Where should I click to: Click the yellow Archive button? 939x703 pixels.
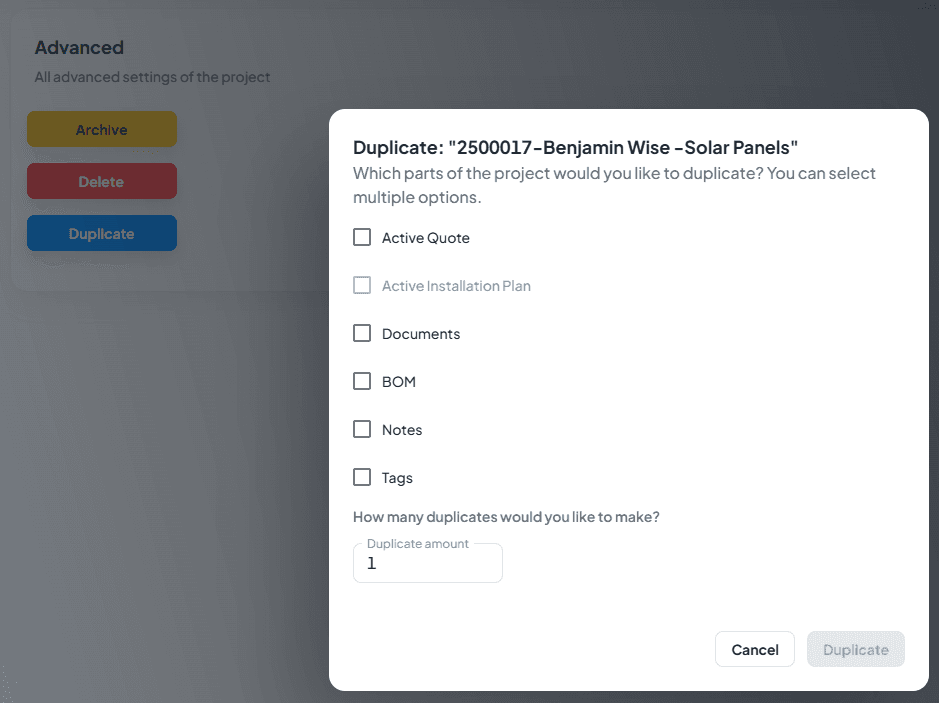tap(102, 130)
